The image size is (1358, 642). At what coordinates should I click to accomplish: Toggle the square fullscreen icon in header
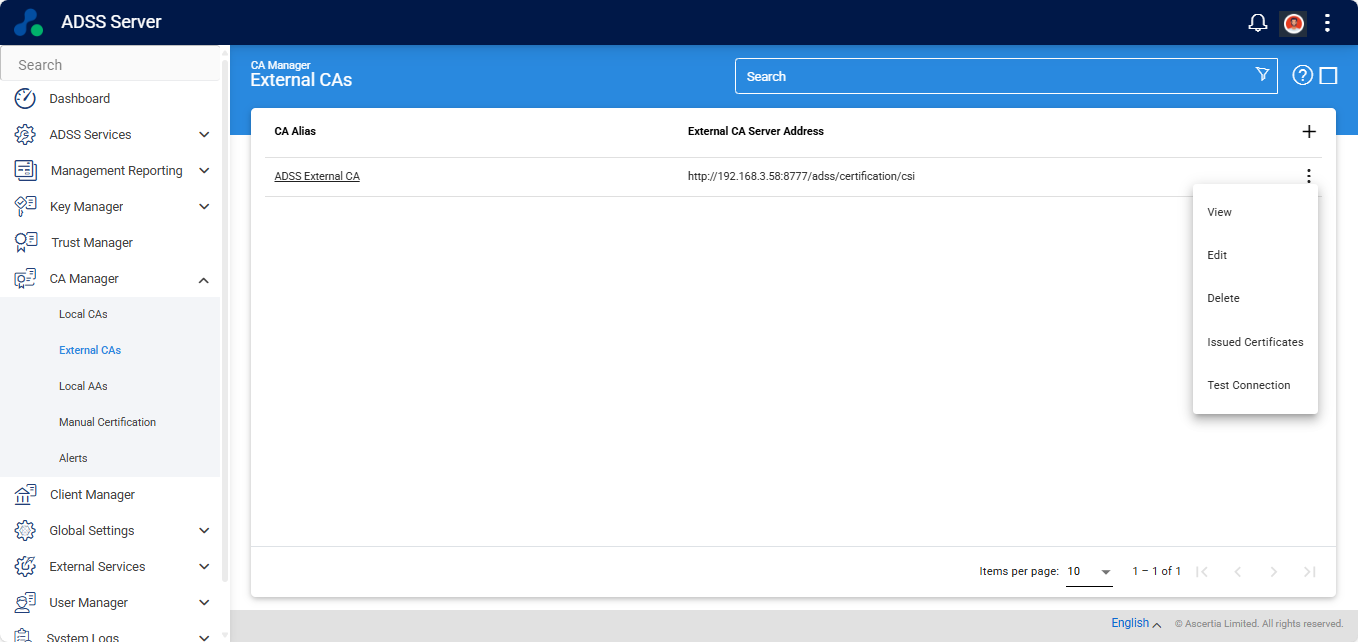coord(1329,75)
